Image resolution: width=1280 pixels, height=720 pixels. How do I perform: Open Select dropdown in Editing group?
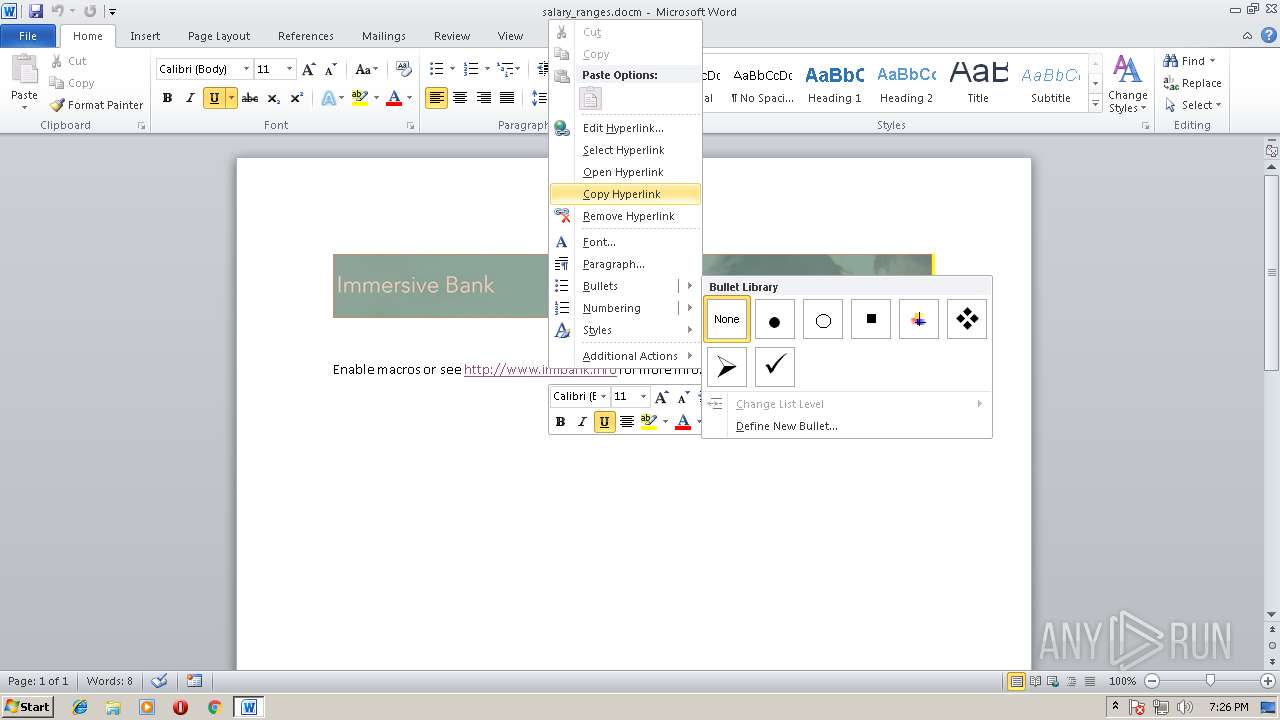pos(1192,105)
